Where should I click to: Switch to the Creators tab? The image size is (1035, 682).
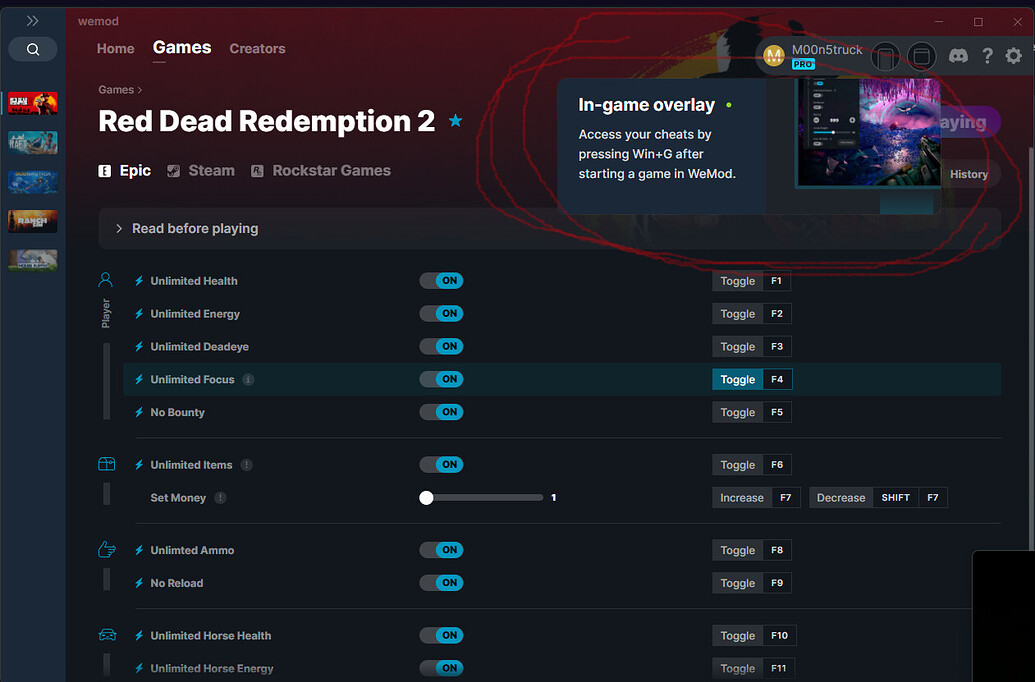257,48
